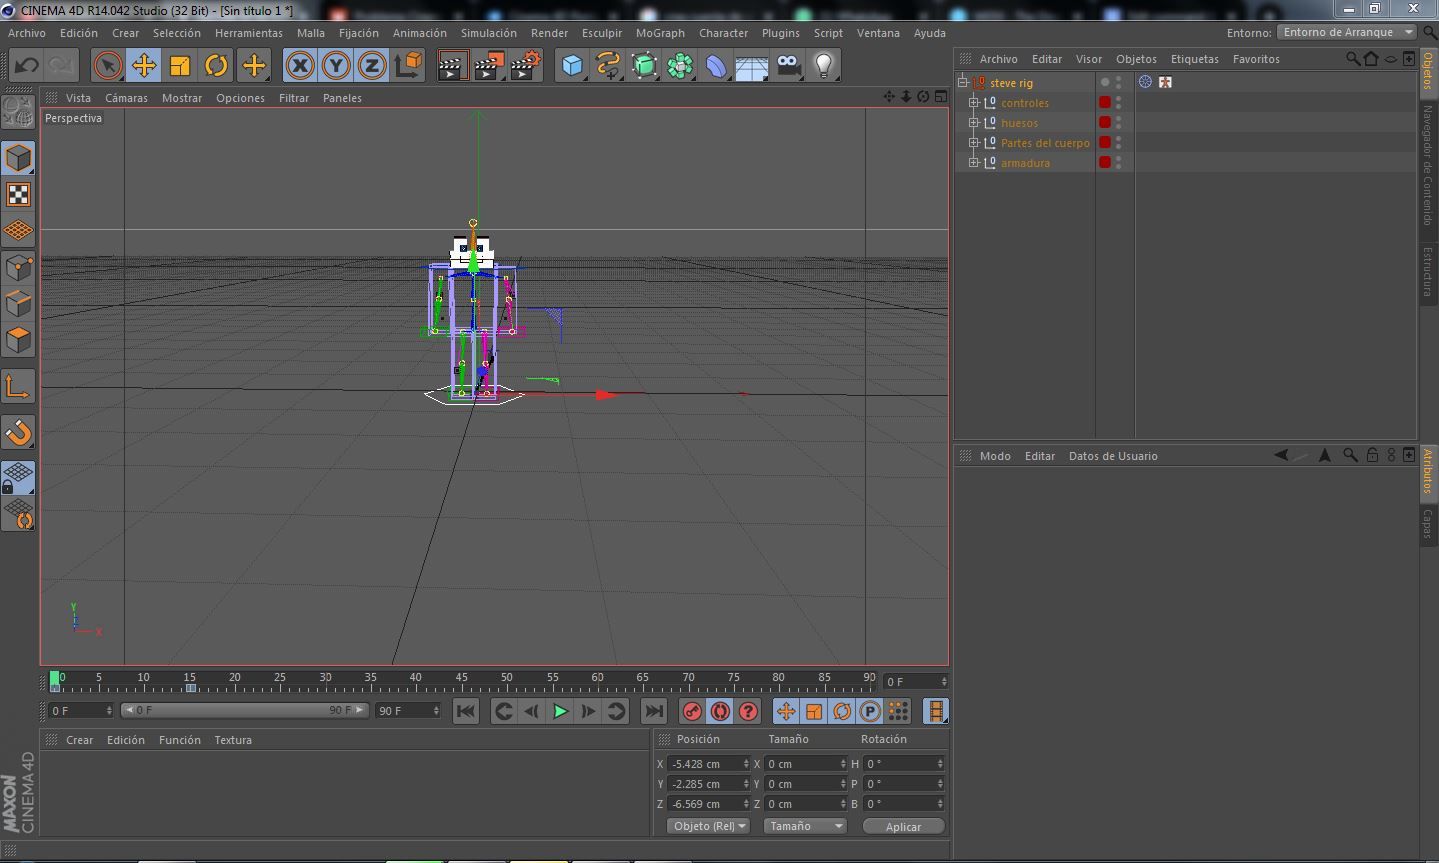Add a cube primitive object
The width and height of the screenshot is (1439, 863).
click(x=572, y=66)
